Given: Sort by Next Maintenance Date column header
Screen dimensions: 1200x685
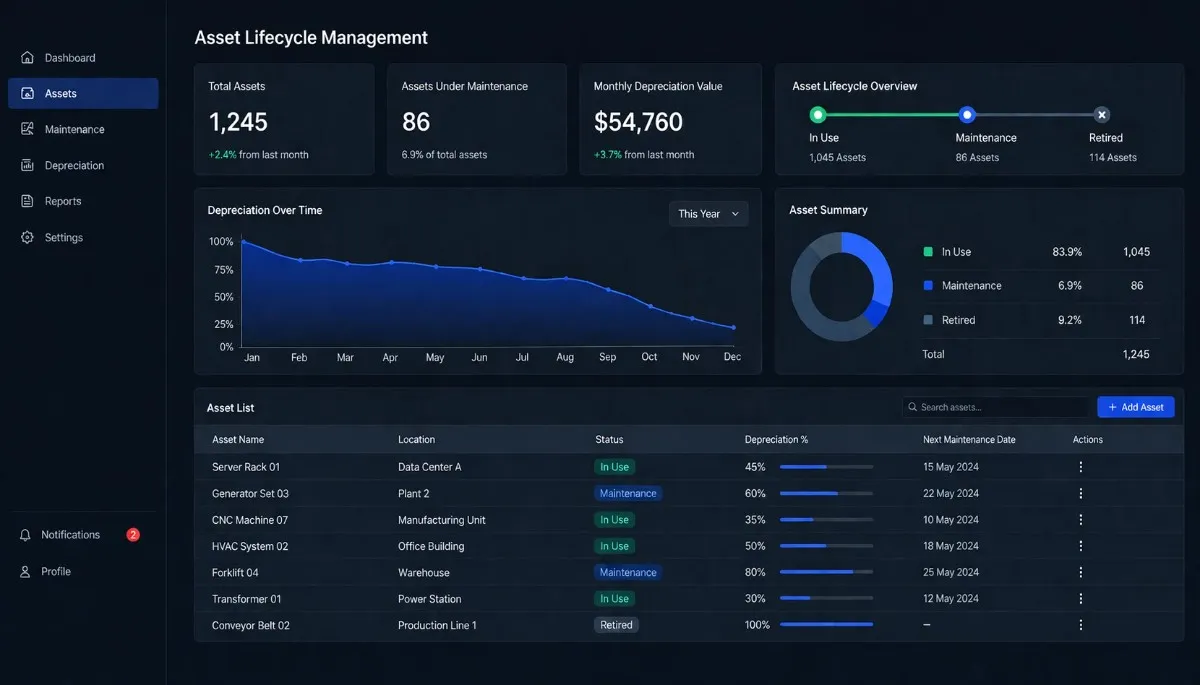Looking at the screenshot, I should click(969, 440).
